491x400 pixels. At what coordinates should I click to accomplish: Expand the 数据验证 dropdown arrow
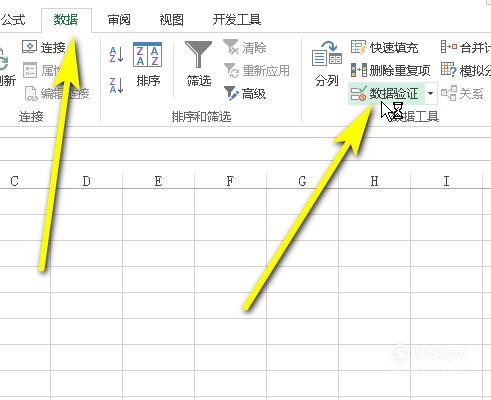coord(431,94)
